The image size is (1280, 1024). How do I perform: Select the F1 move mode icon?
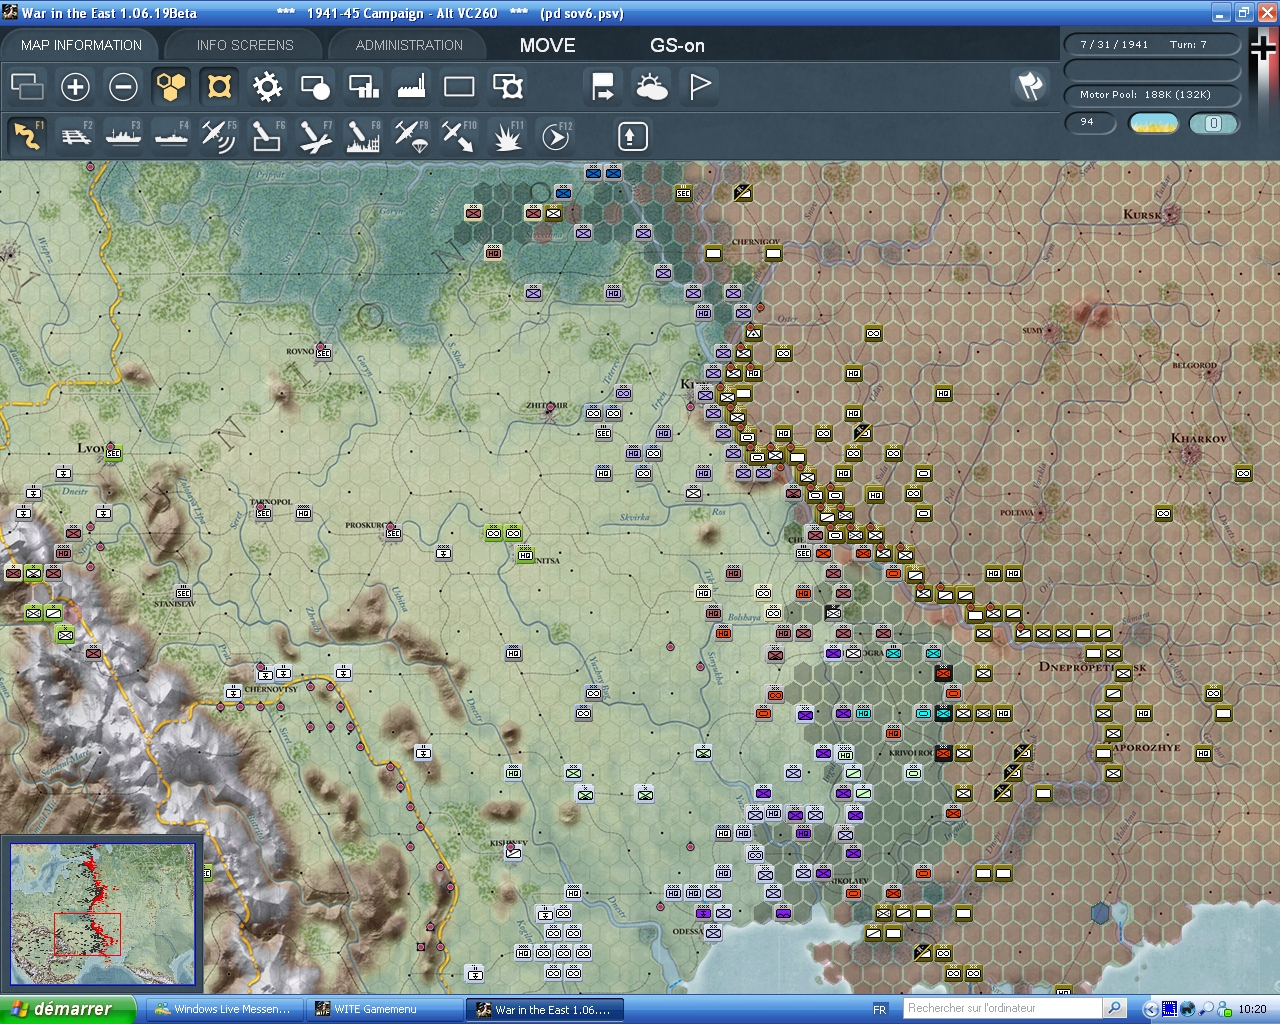pos(27,136)
